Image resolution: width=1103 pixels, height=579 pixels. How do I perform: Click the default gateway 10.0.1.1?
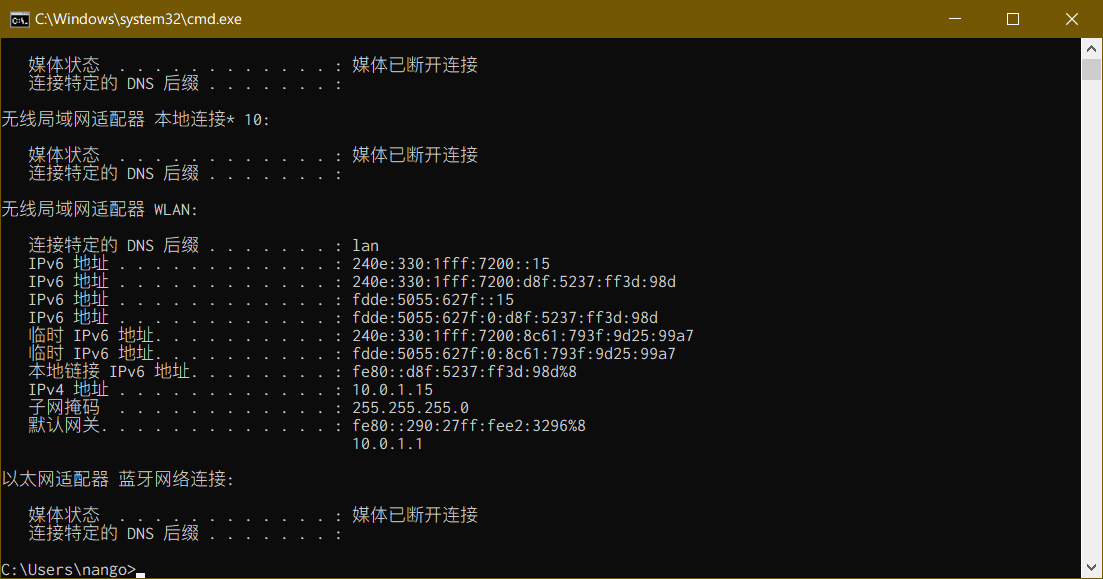click(x=388, y=444)
